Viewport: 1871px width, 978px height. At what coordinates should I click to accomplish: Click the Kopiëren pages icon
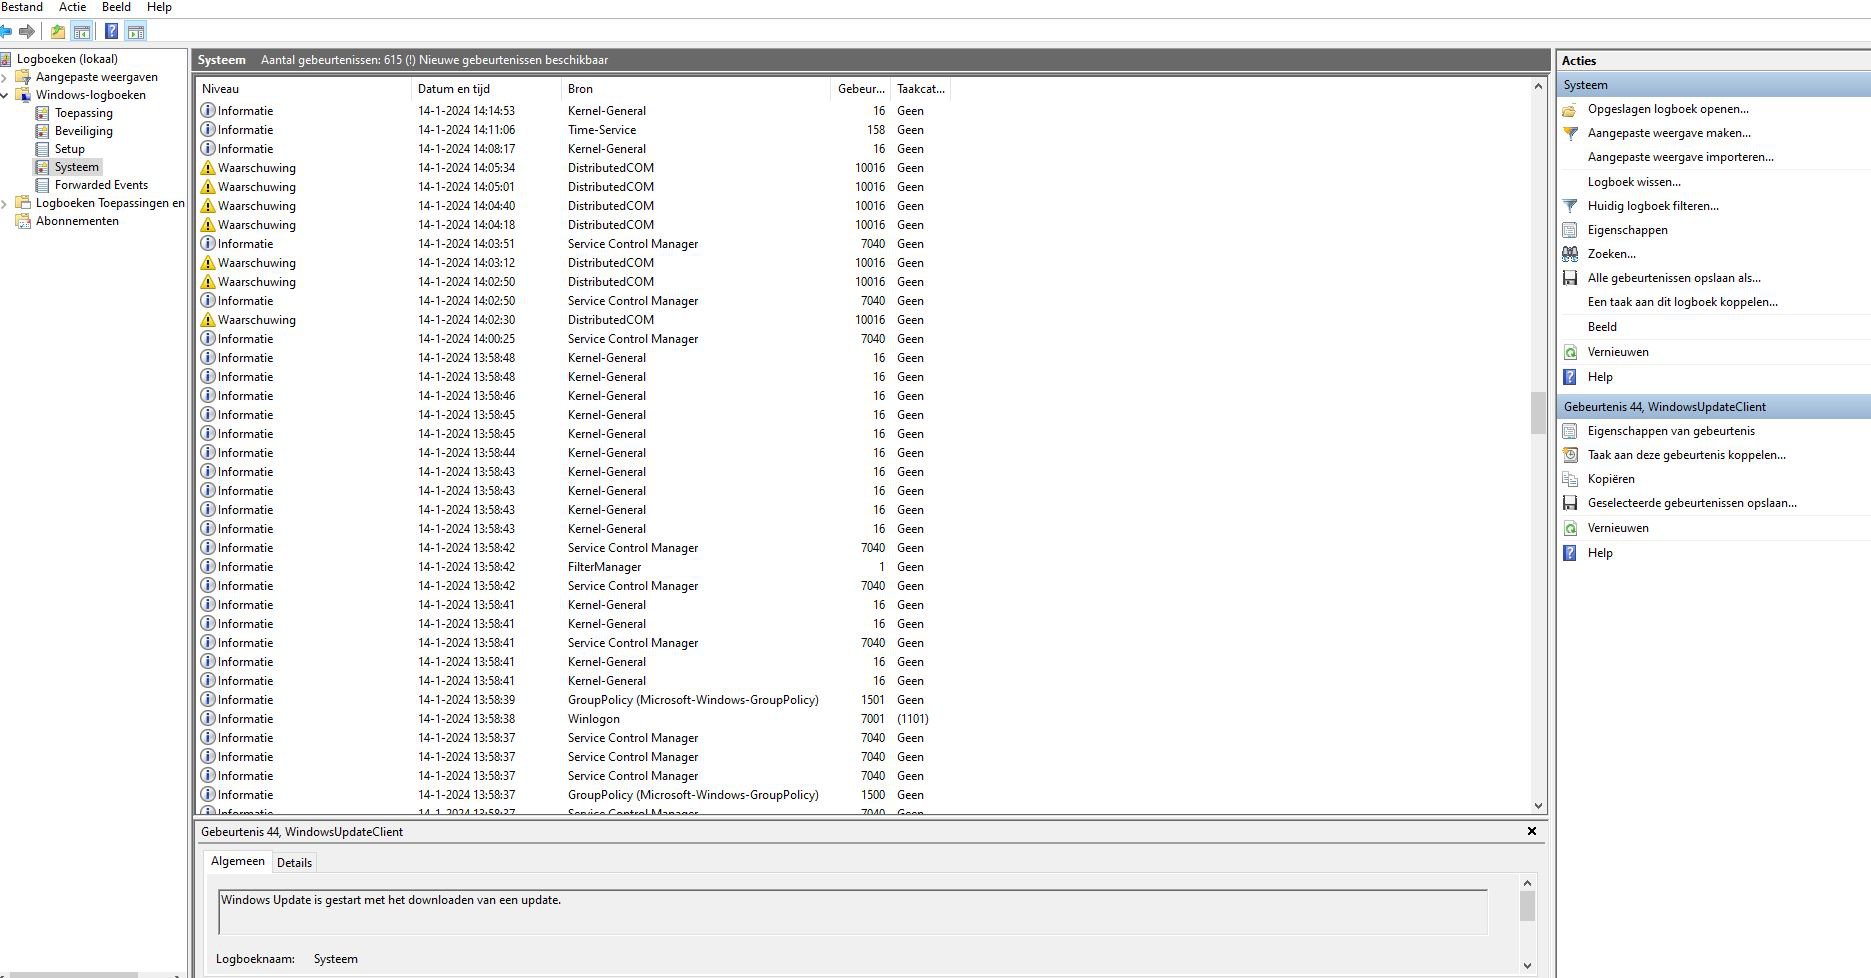(x=1570, y=479)
